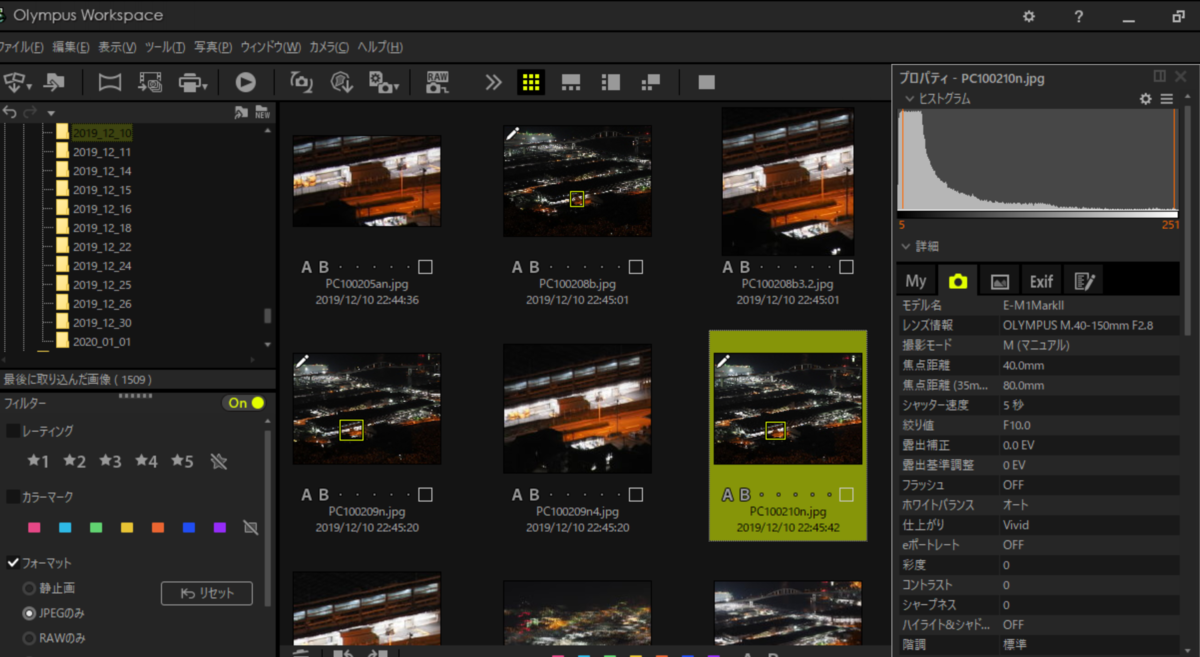Switch to the My tab

(916, 281)
